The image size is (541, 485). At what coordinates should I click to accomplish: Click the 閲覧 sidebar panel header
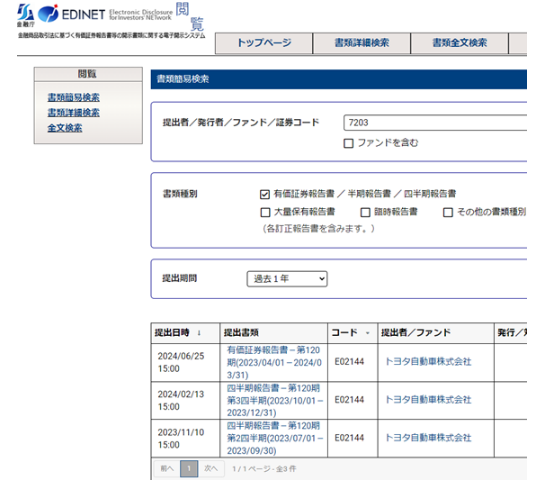tap(88, 74)
